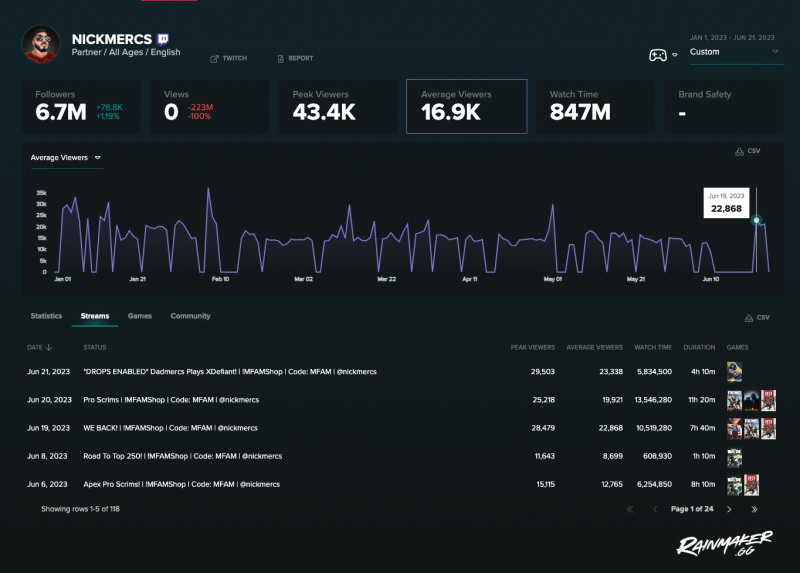Open the REPORT link
The height and width of the screenshot is (573, 800).
click(295, 59)
